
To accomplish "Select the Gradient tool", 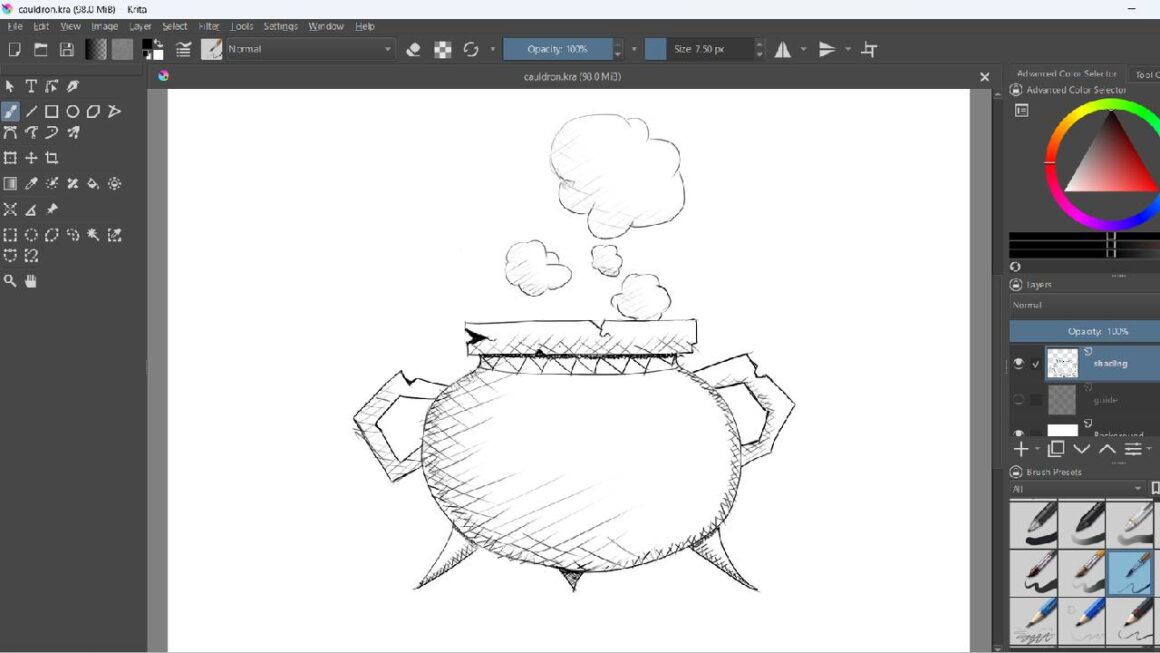I will (10, 183).
